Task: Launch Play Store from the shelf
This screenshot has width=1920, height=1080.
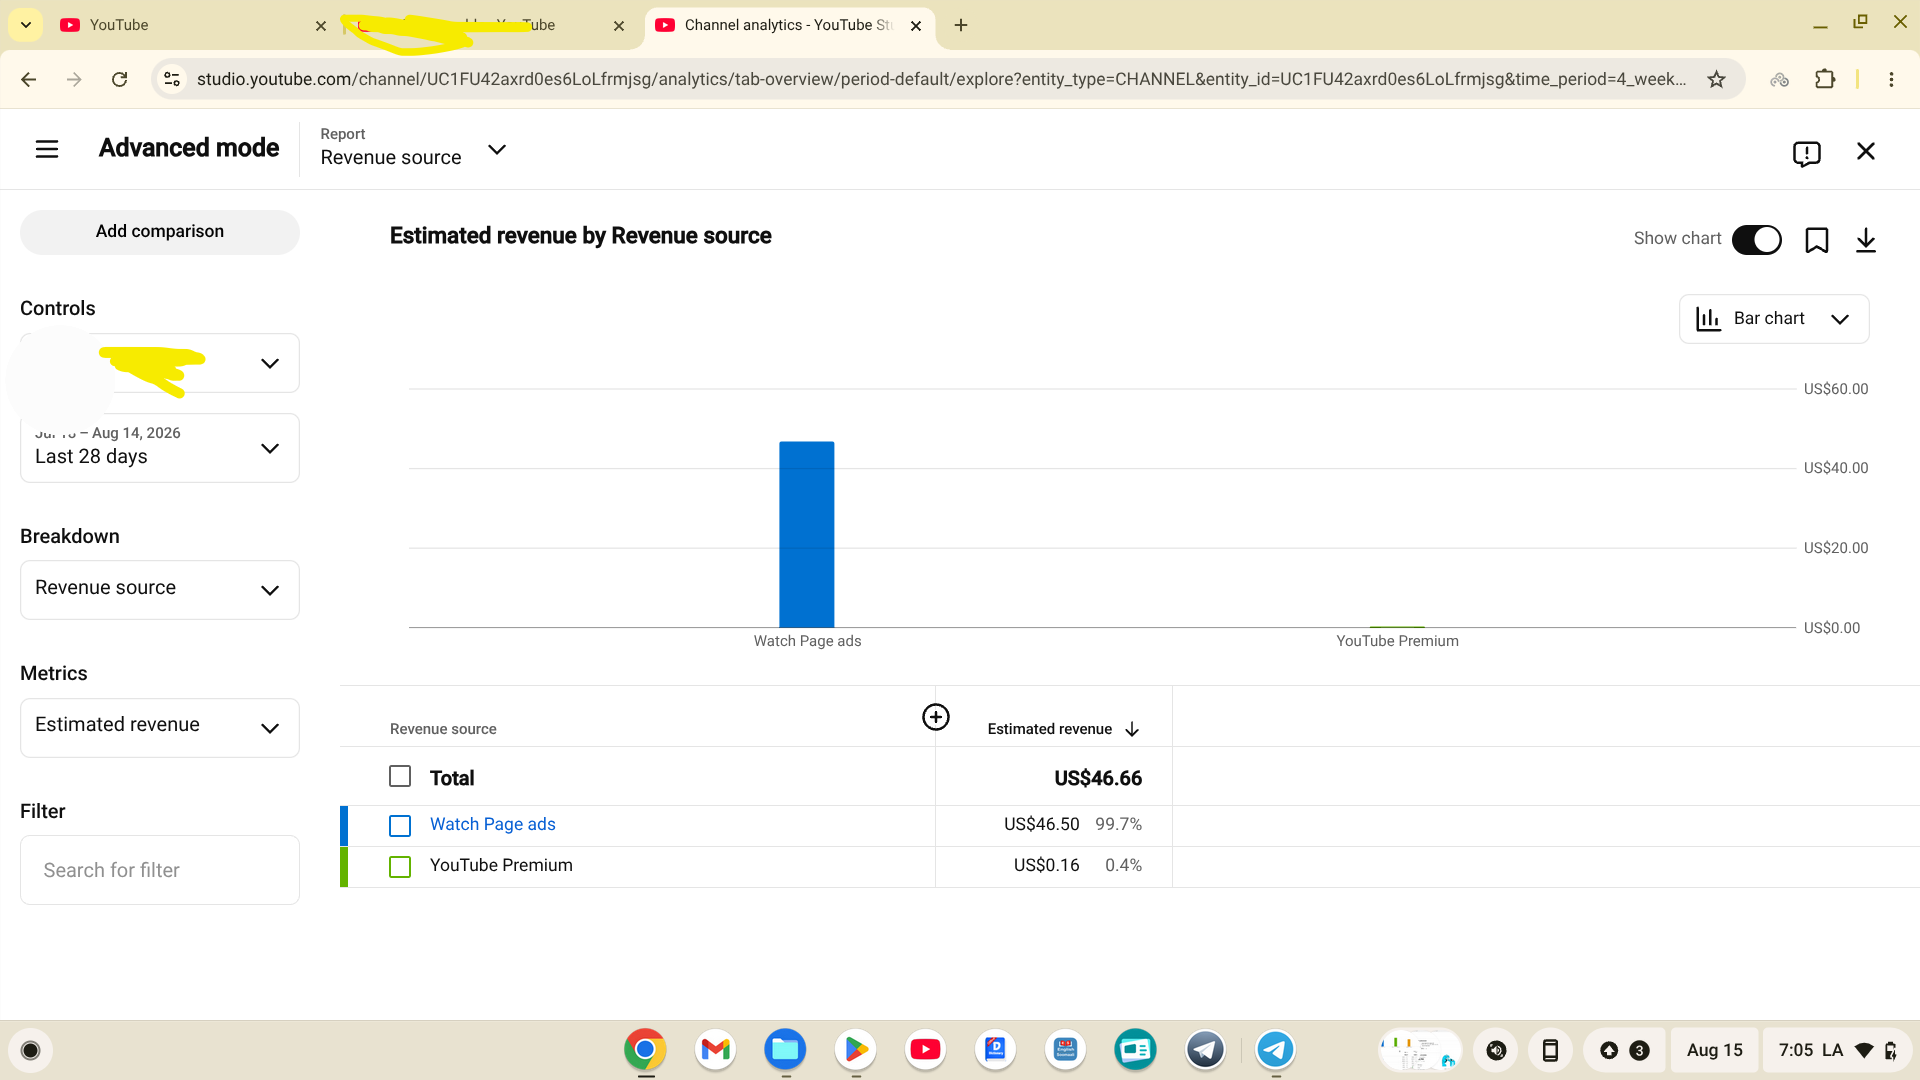Action: (855, 1050)
